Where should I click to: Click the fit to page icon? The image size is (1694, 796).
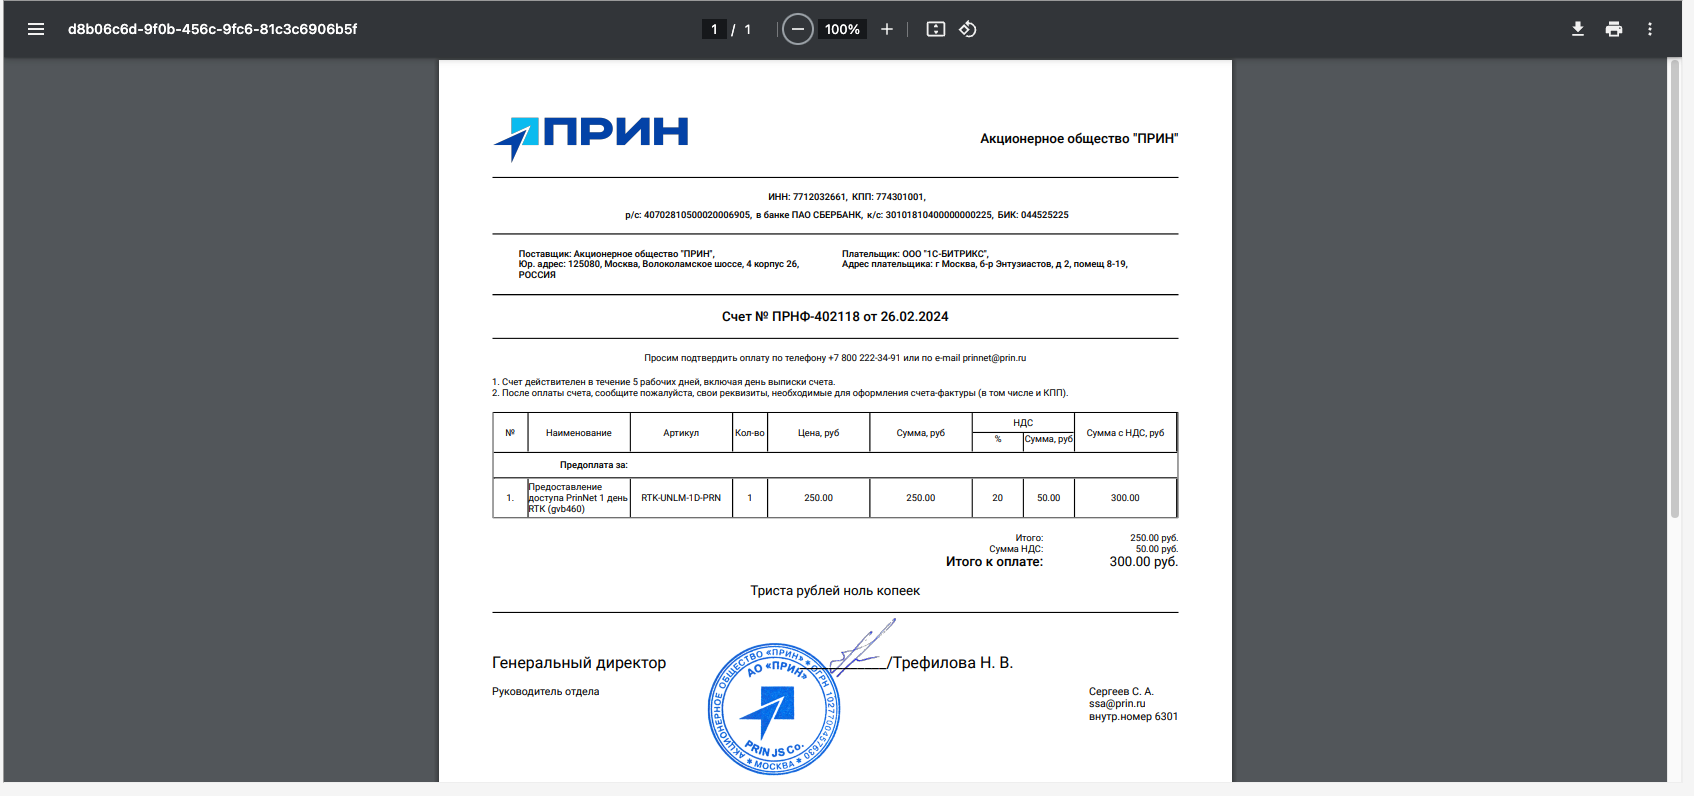point(936,29)
